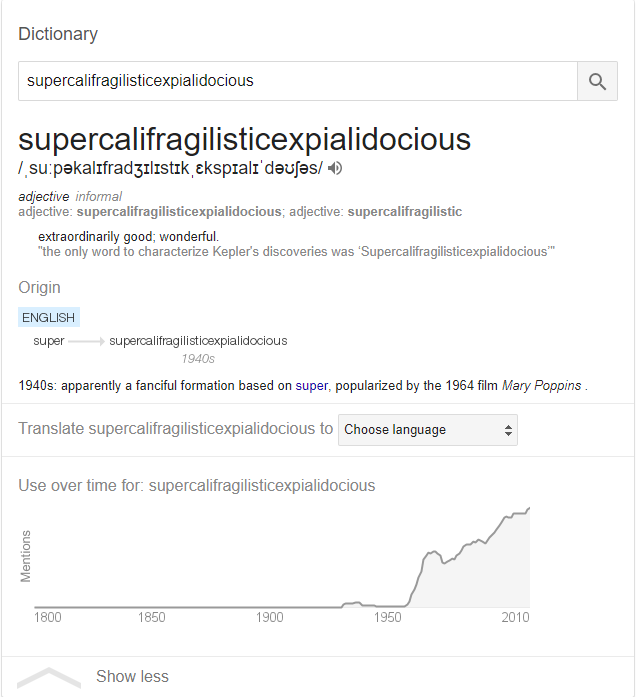The height and width of the screenshot is (697, 638).
Task: Click the bold supercalifragilistic adjective variant
Action: pos(405,212)
